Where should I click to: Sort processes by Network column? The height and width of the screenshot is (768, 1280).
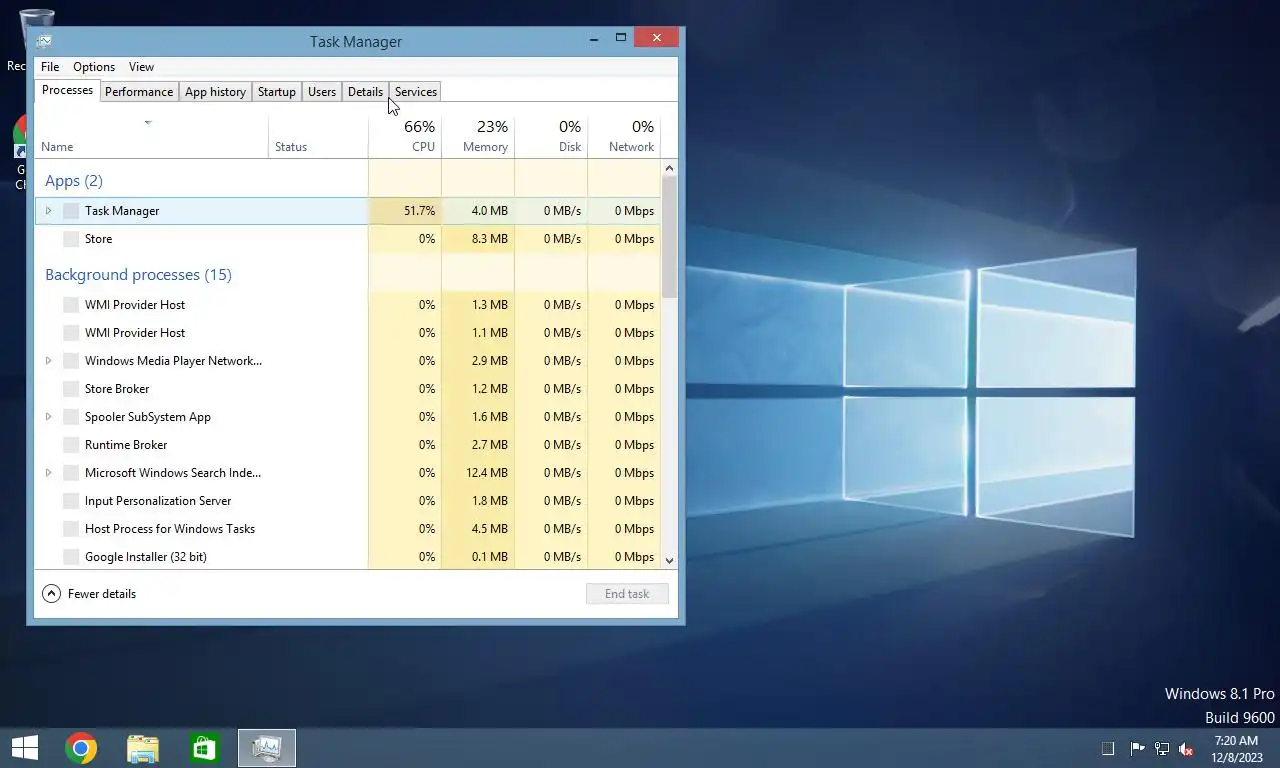(624, 138)
